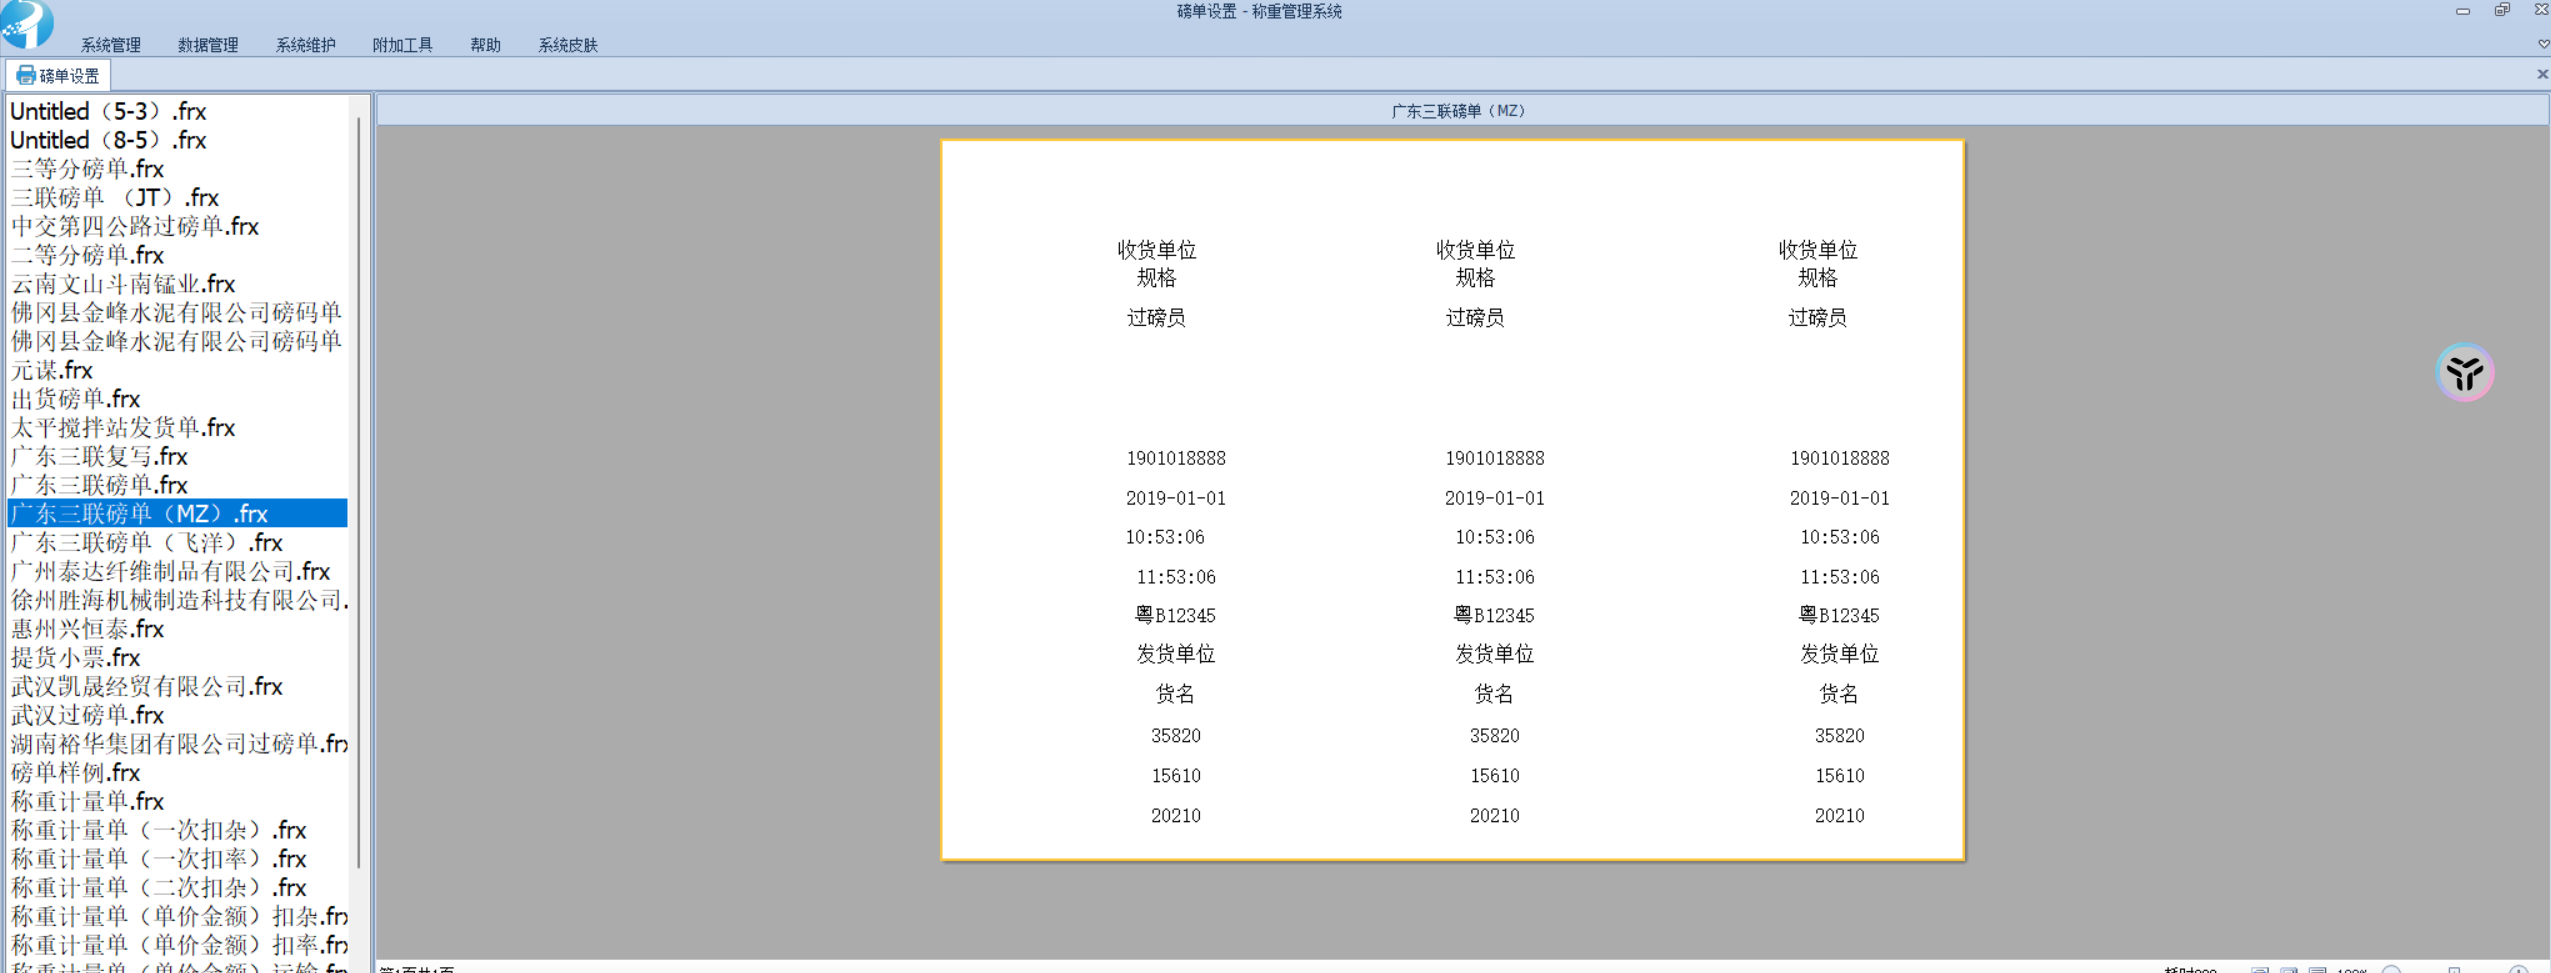This screenshot has height=973, width=2551.
Task: Collapse the ribbon with the chevron
Action: (x=2542, y=44)
